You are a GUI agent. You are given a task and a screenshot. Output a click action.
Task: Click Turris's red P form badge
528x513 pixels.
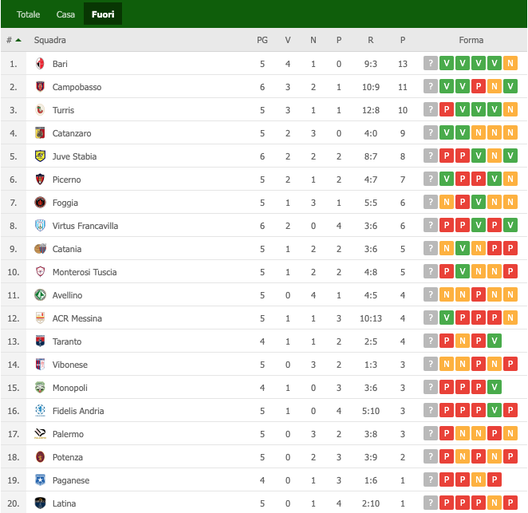(x=447, y=109)
